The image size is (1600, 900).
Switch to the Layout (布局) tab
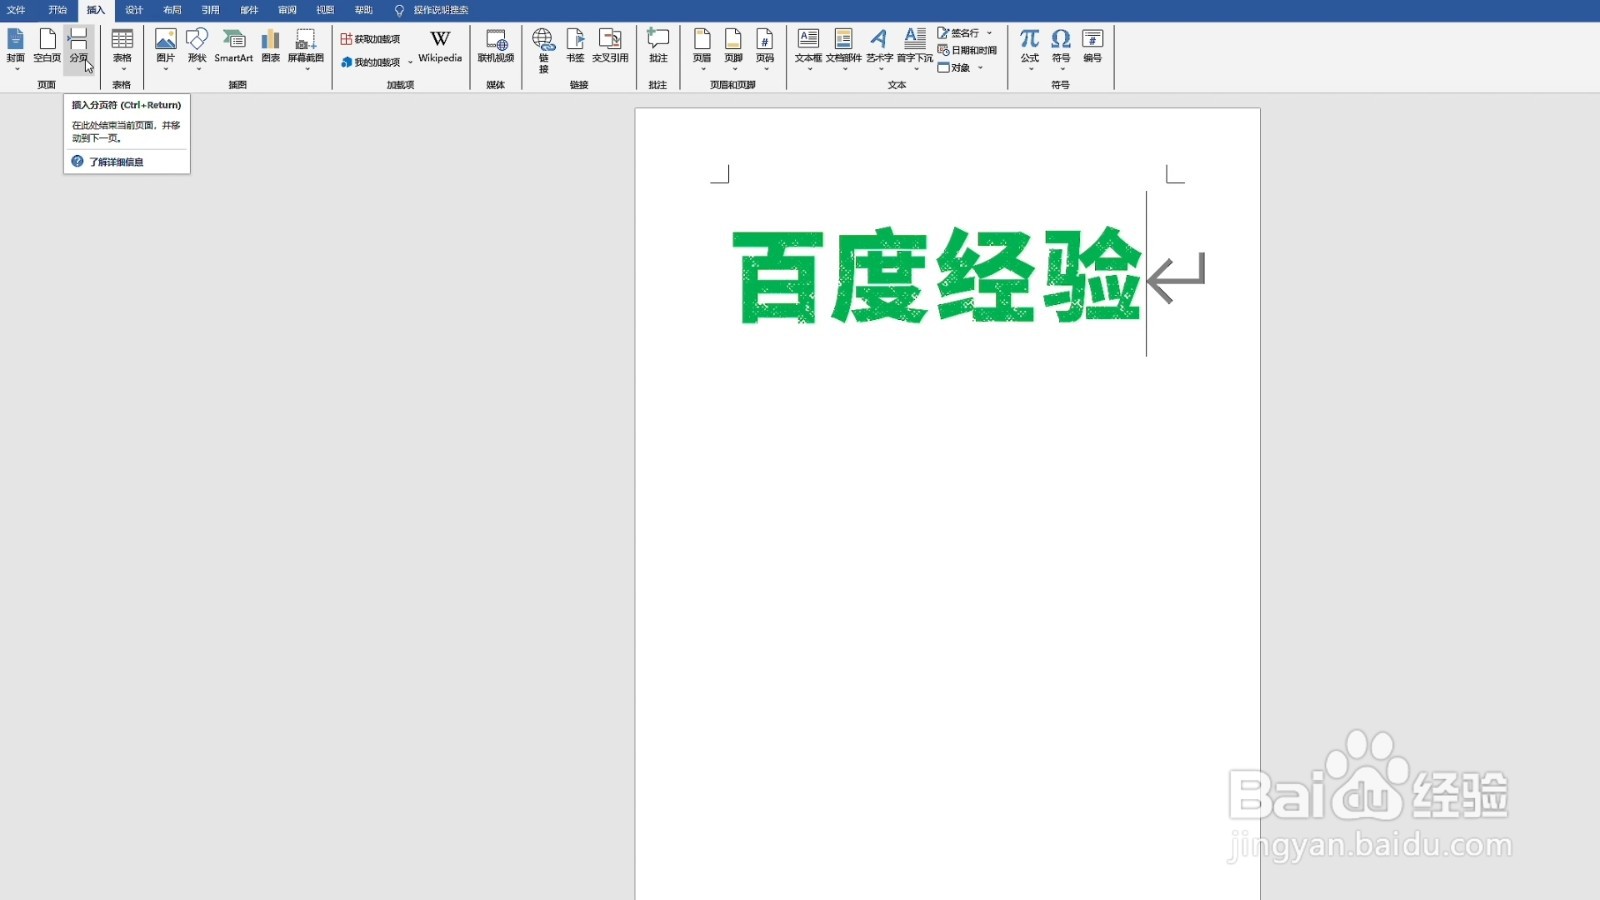pos(173,10)
